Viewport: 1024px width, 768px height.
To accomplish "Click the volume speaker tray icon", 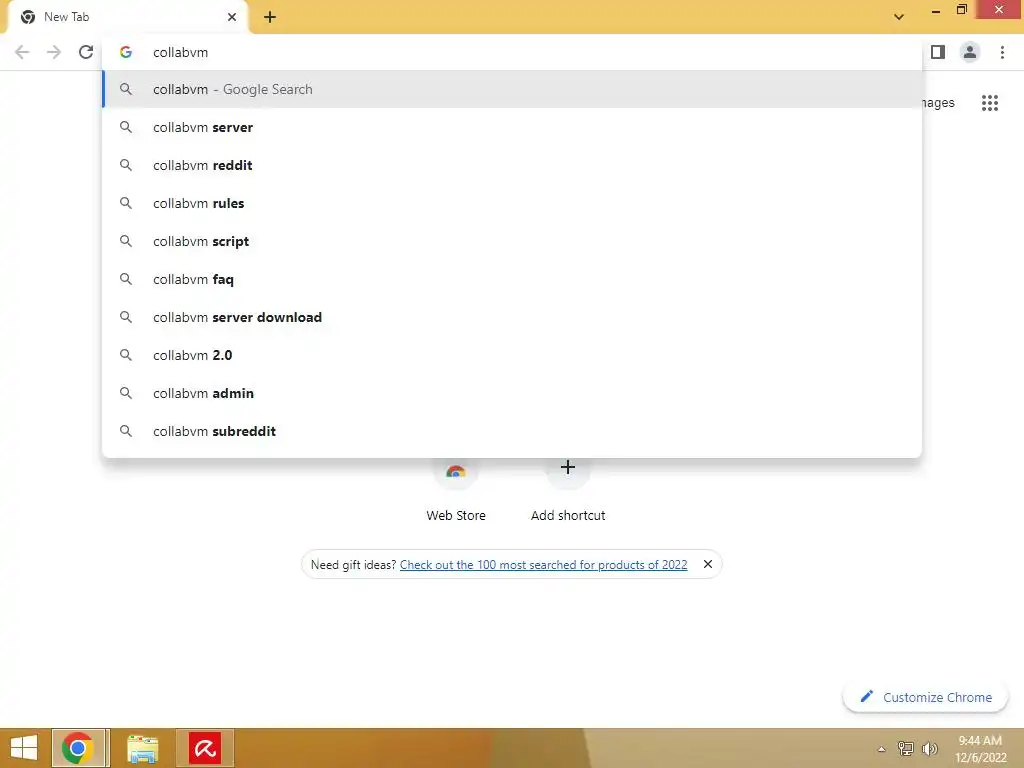I will pos(930,749).
